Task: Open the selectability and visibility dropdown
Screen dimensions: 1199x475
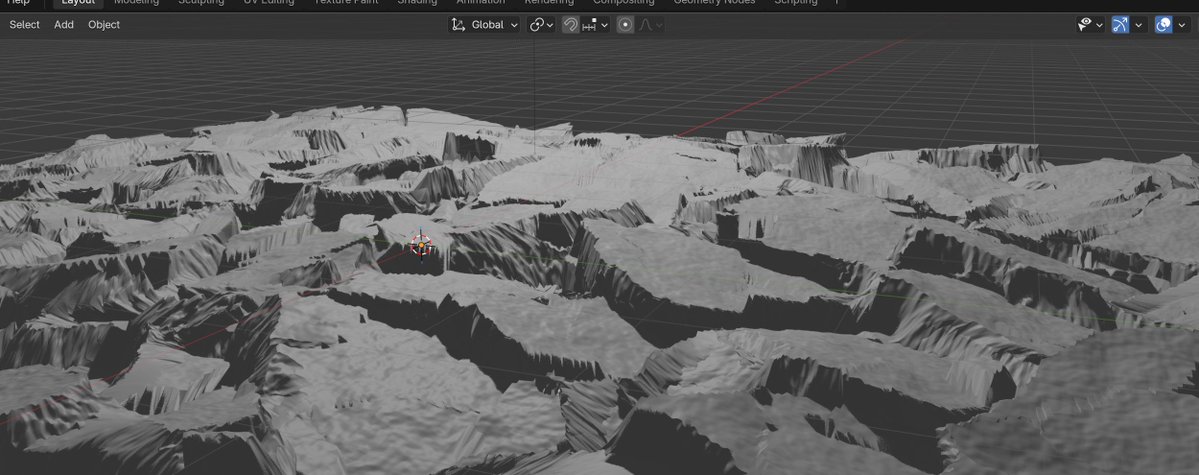Action: tap(1090, 24)
